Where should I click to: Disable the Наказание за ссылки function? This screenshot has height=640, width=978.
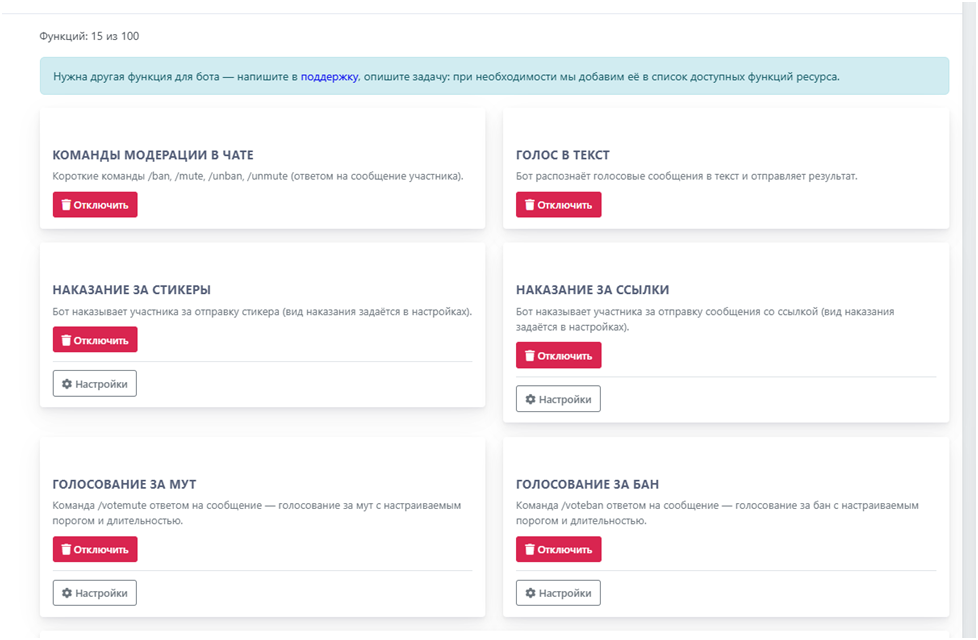558,356
